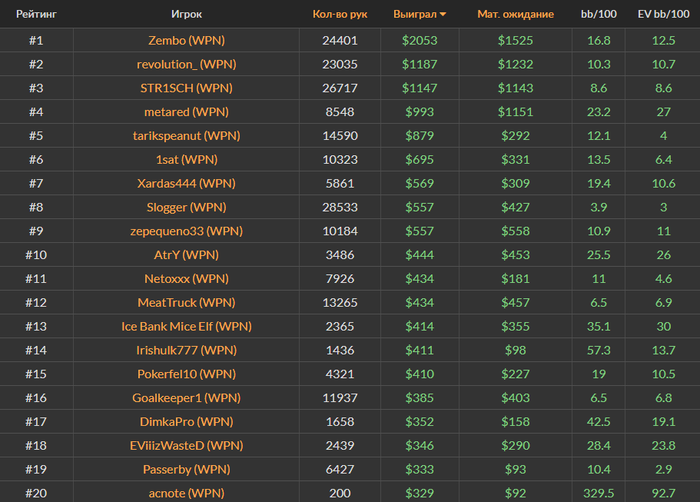This screenshot has height=502, width=700.
Task: Open player MeatTruck (WPN) profile
Action: 187,302
